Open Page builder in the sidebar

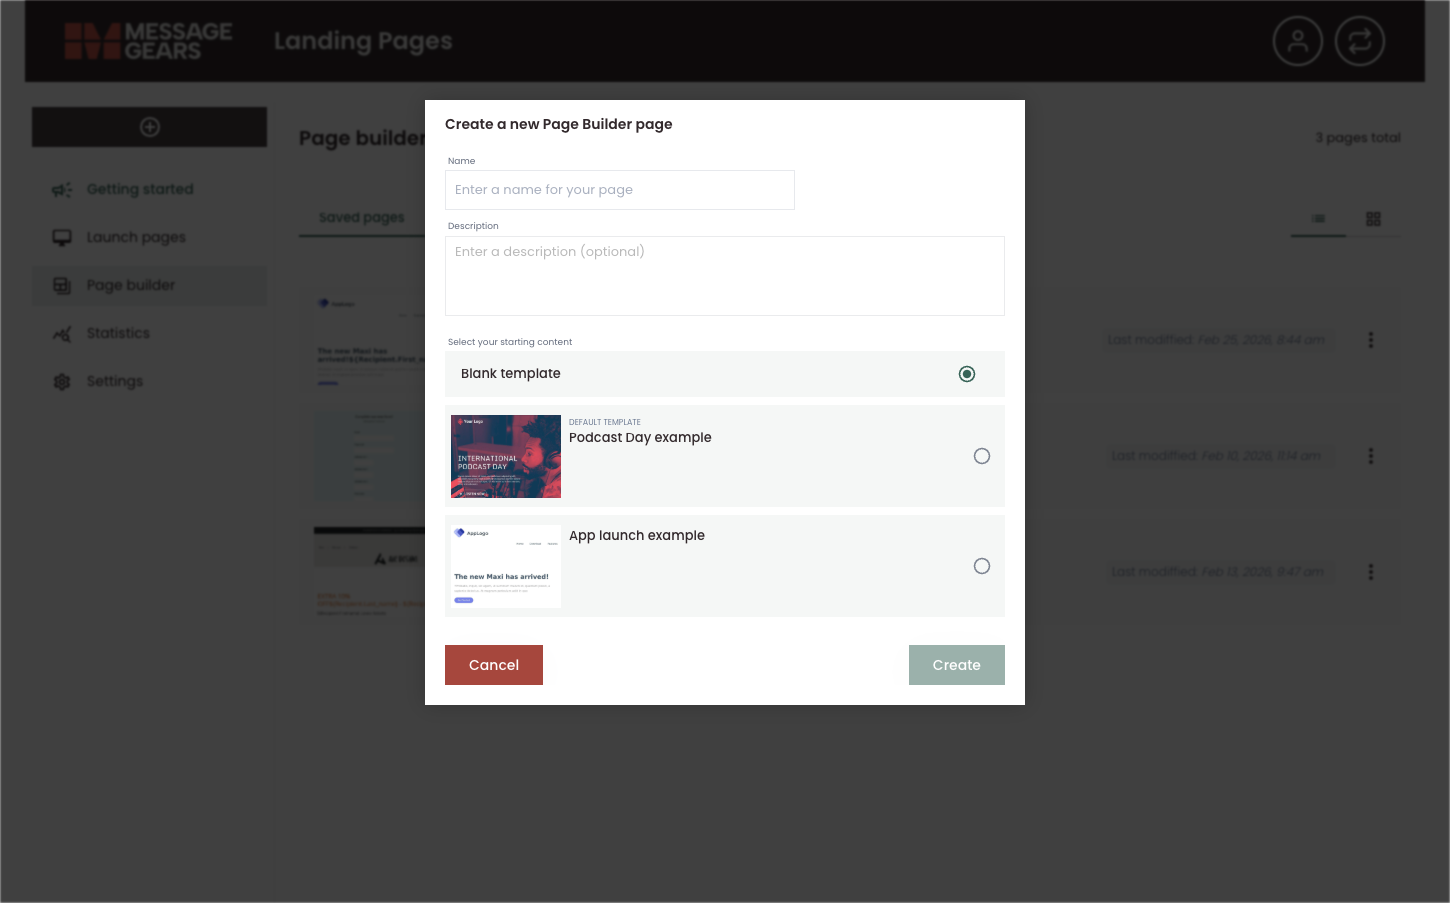tap(150, 285)
